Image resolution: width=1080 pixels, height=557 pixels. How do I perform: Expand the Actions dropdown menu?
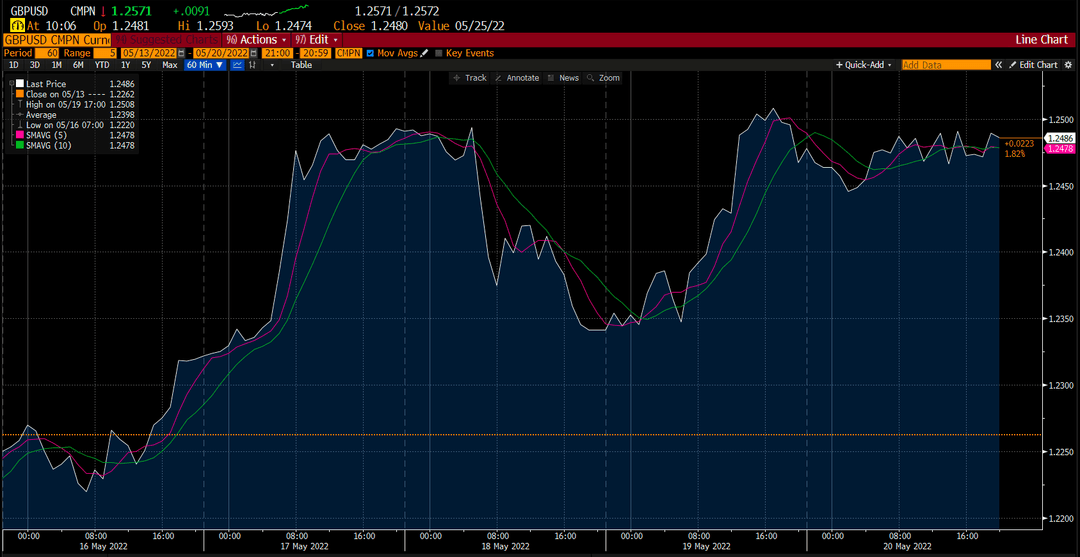click(257, 40)
